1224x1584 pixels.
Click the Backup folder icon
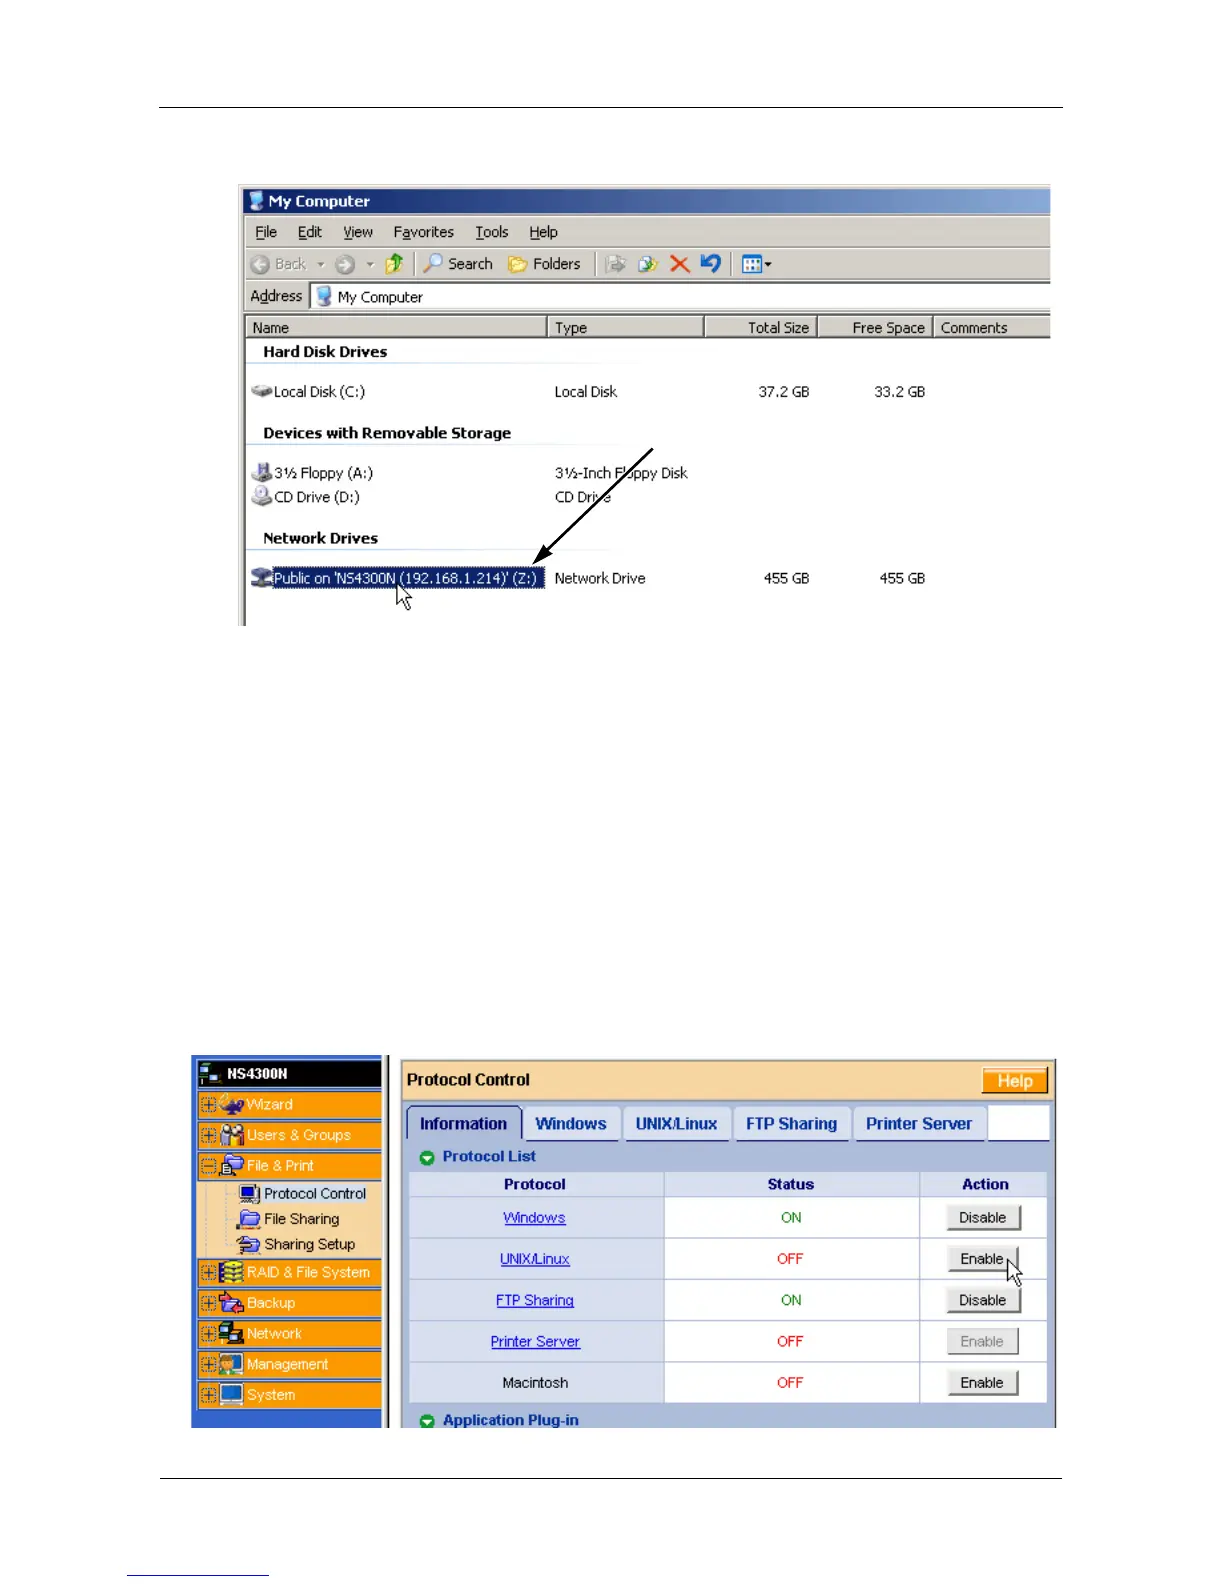tap(232, 1303)
